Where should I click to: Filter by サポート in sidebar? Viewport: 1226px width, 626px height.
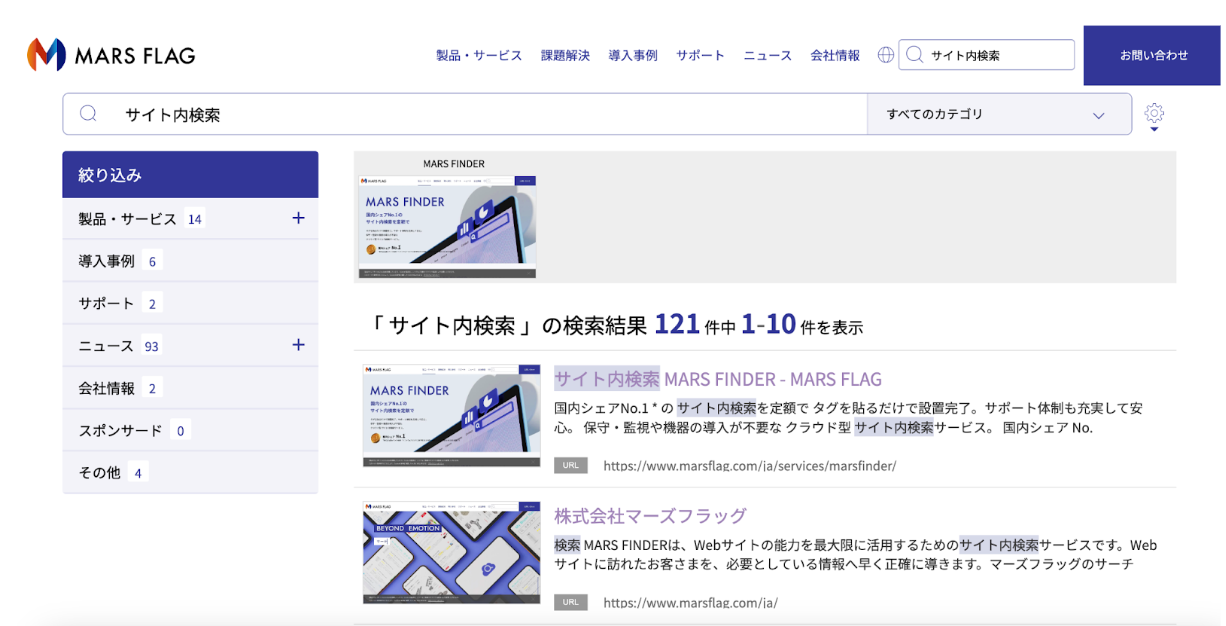click(x=190, y=303)
